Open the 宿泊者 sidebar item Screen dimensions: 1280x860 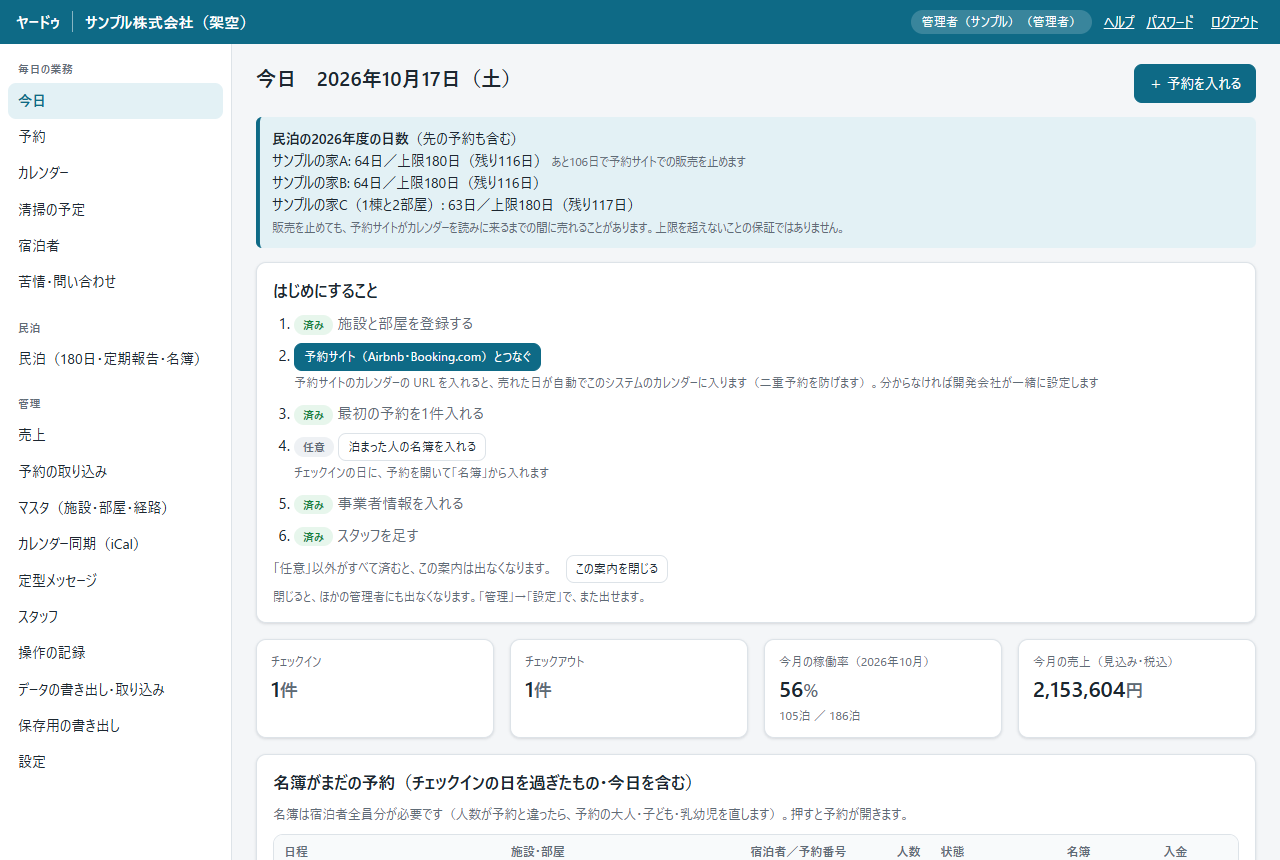[115, 245]
